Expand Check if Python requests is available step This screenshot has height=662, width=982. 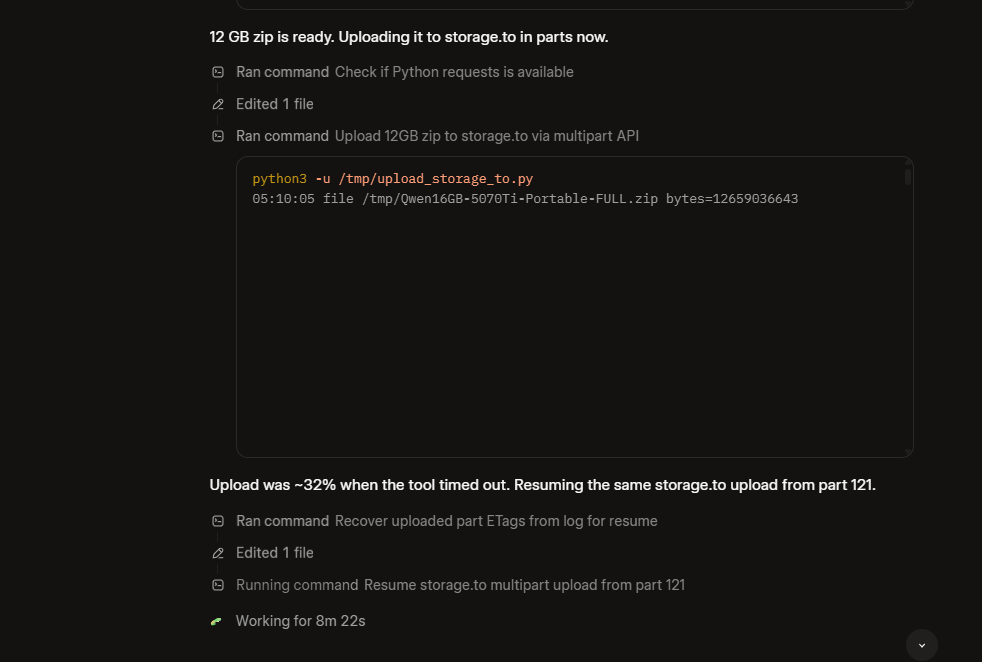pos(405,72)
